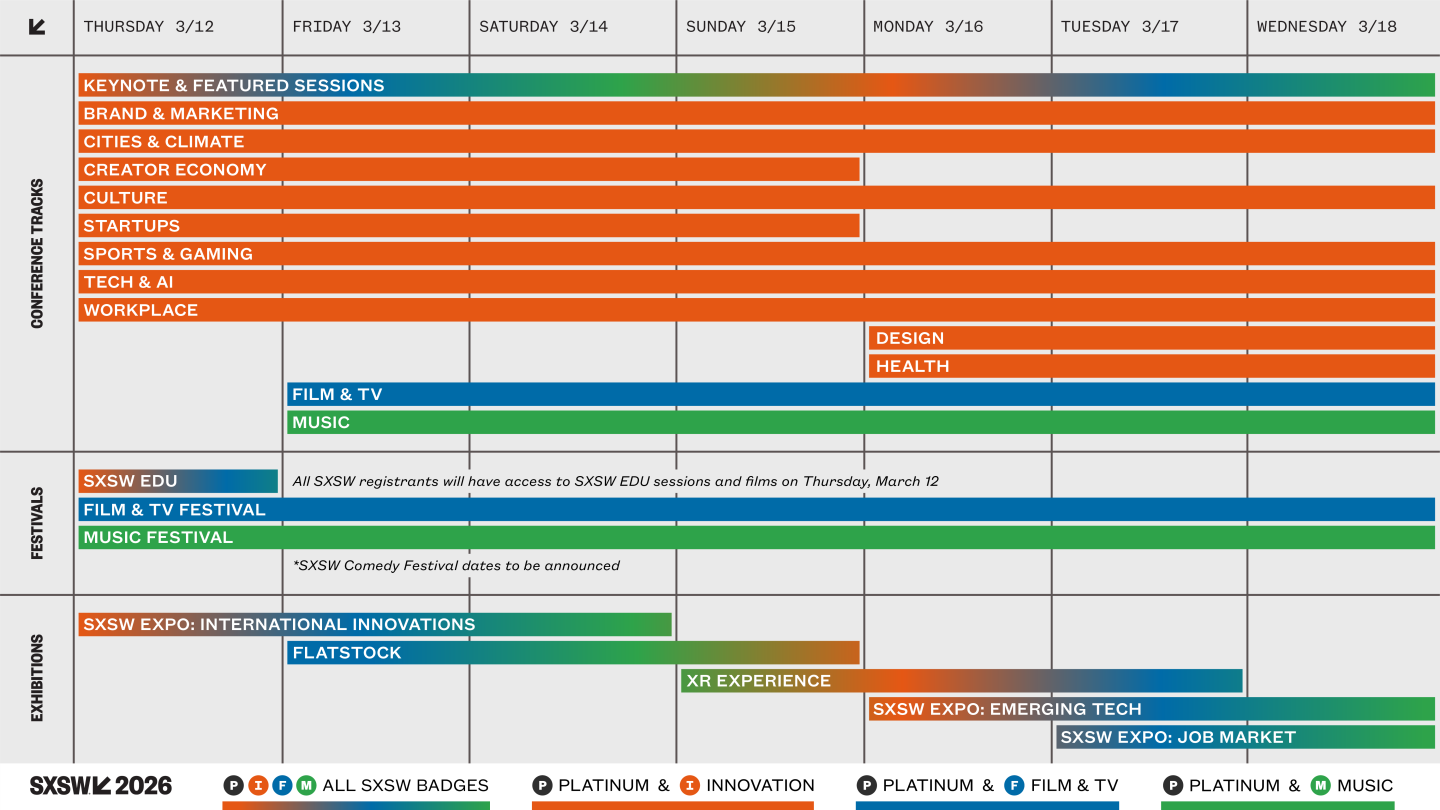Click the Festivals section label

point(37,523)
